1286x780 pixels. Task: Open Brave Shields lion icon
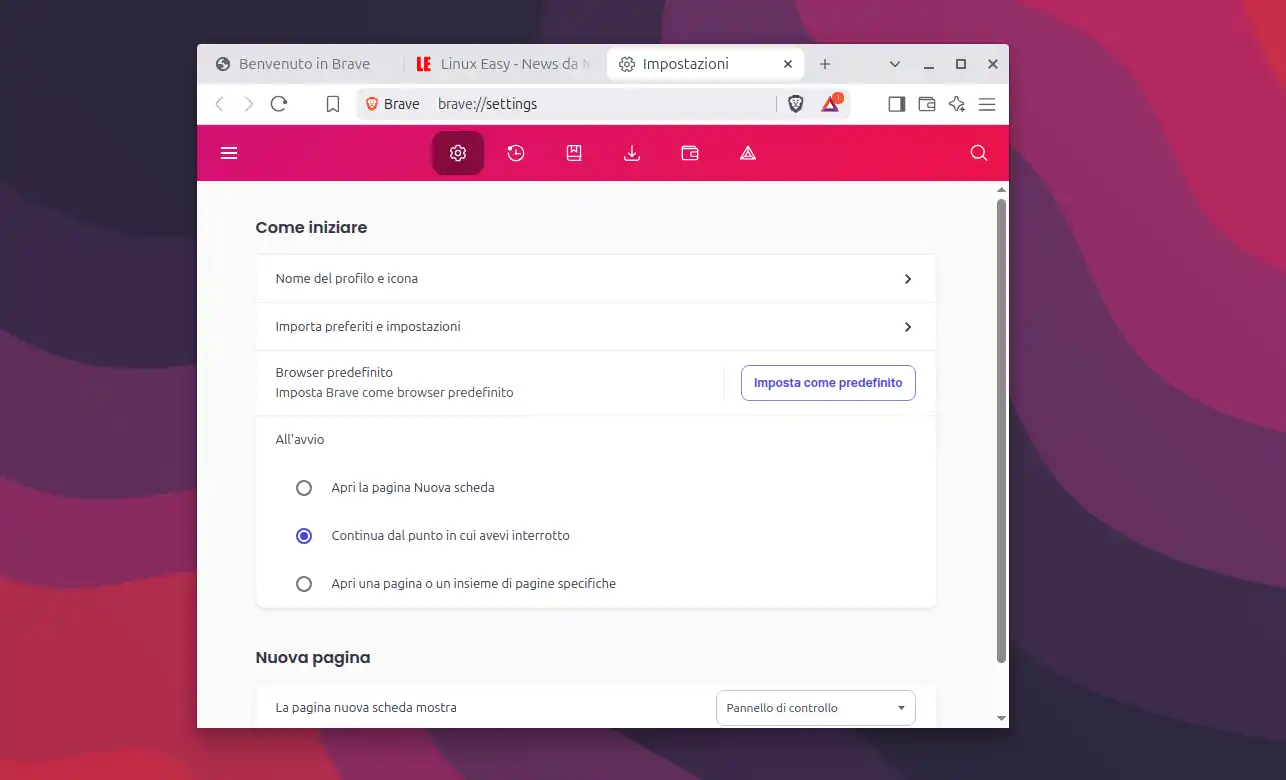click(796, 104)
